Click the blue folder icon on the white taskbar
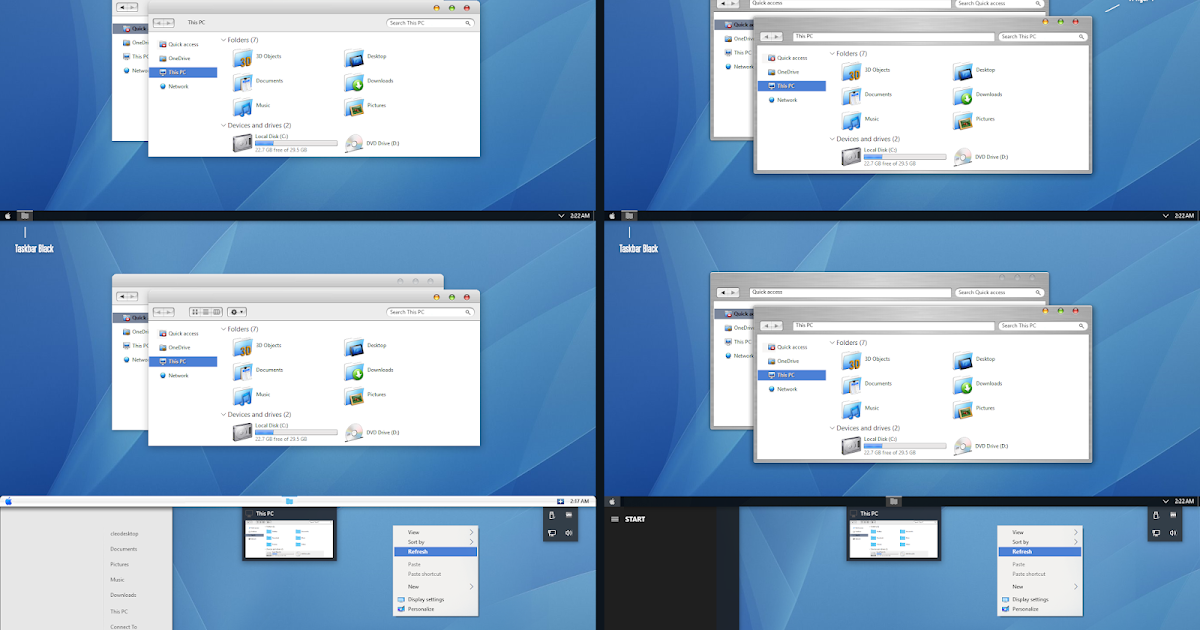This screenshot has width=1200, height=630. (289, 501)
